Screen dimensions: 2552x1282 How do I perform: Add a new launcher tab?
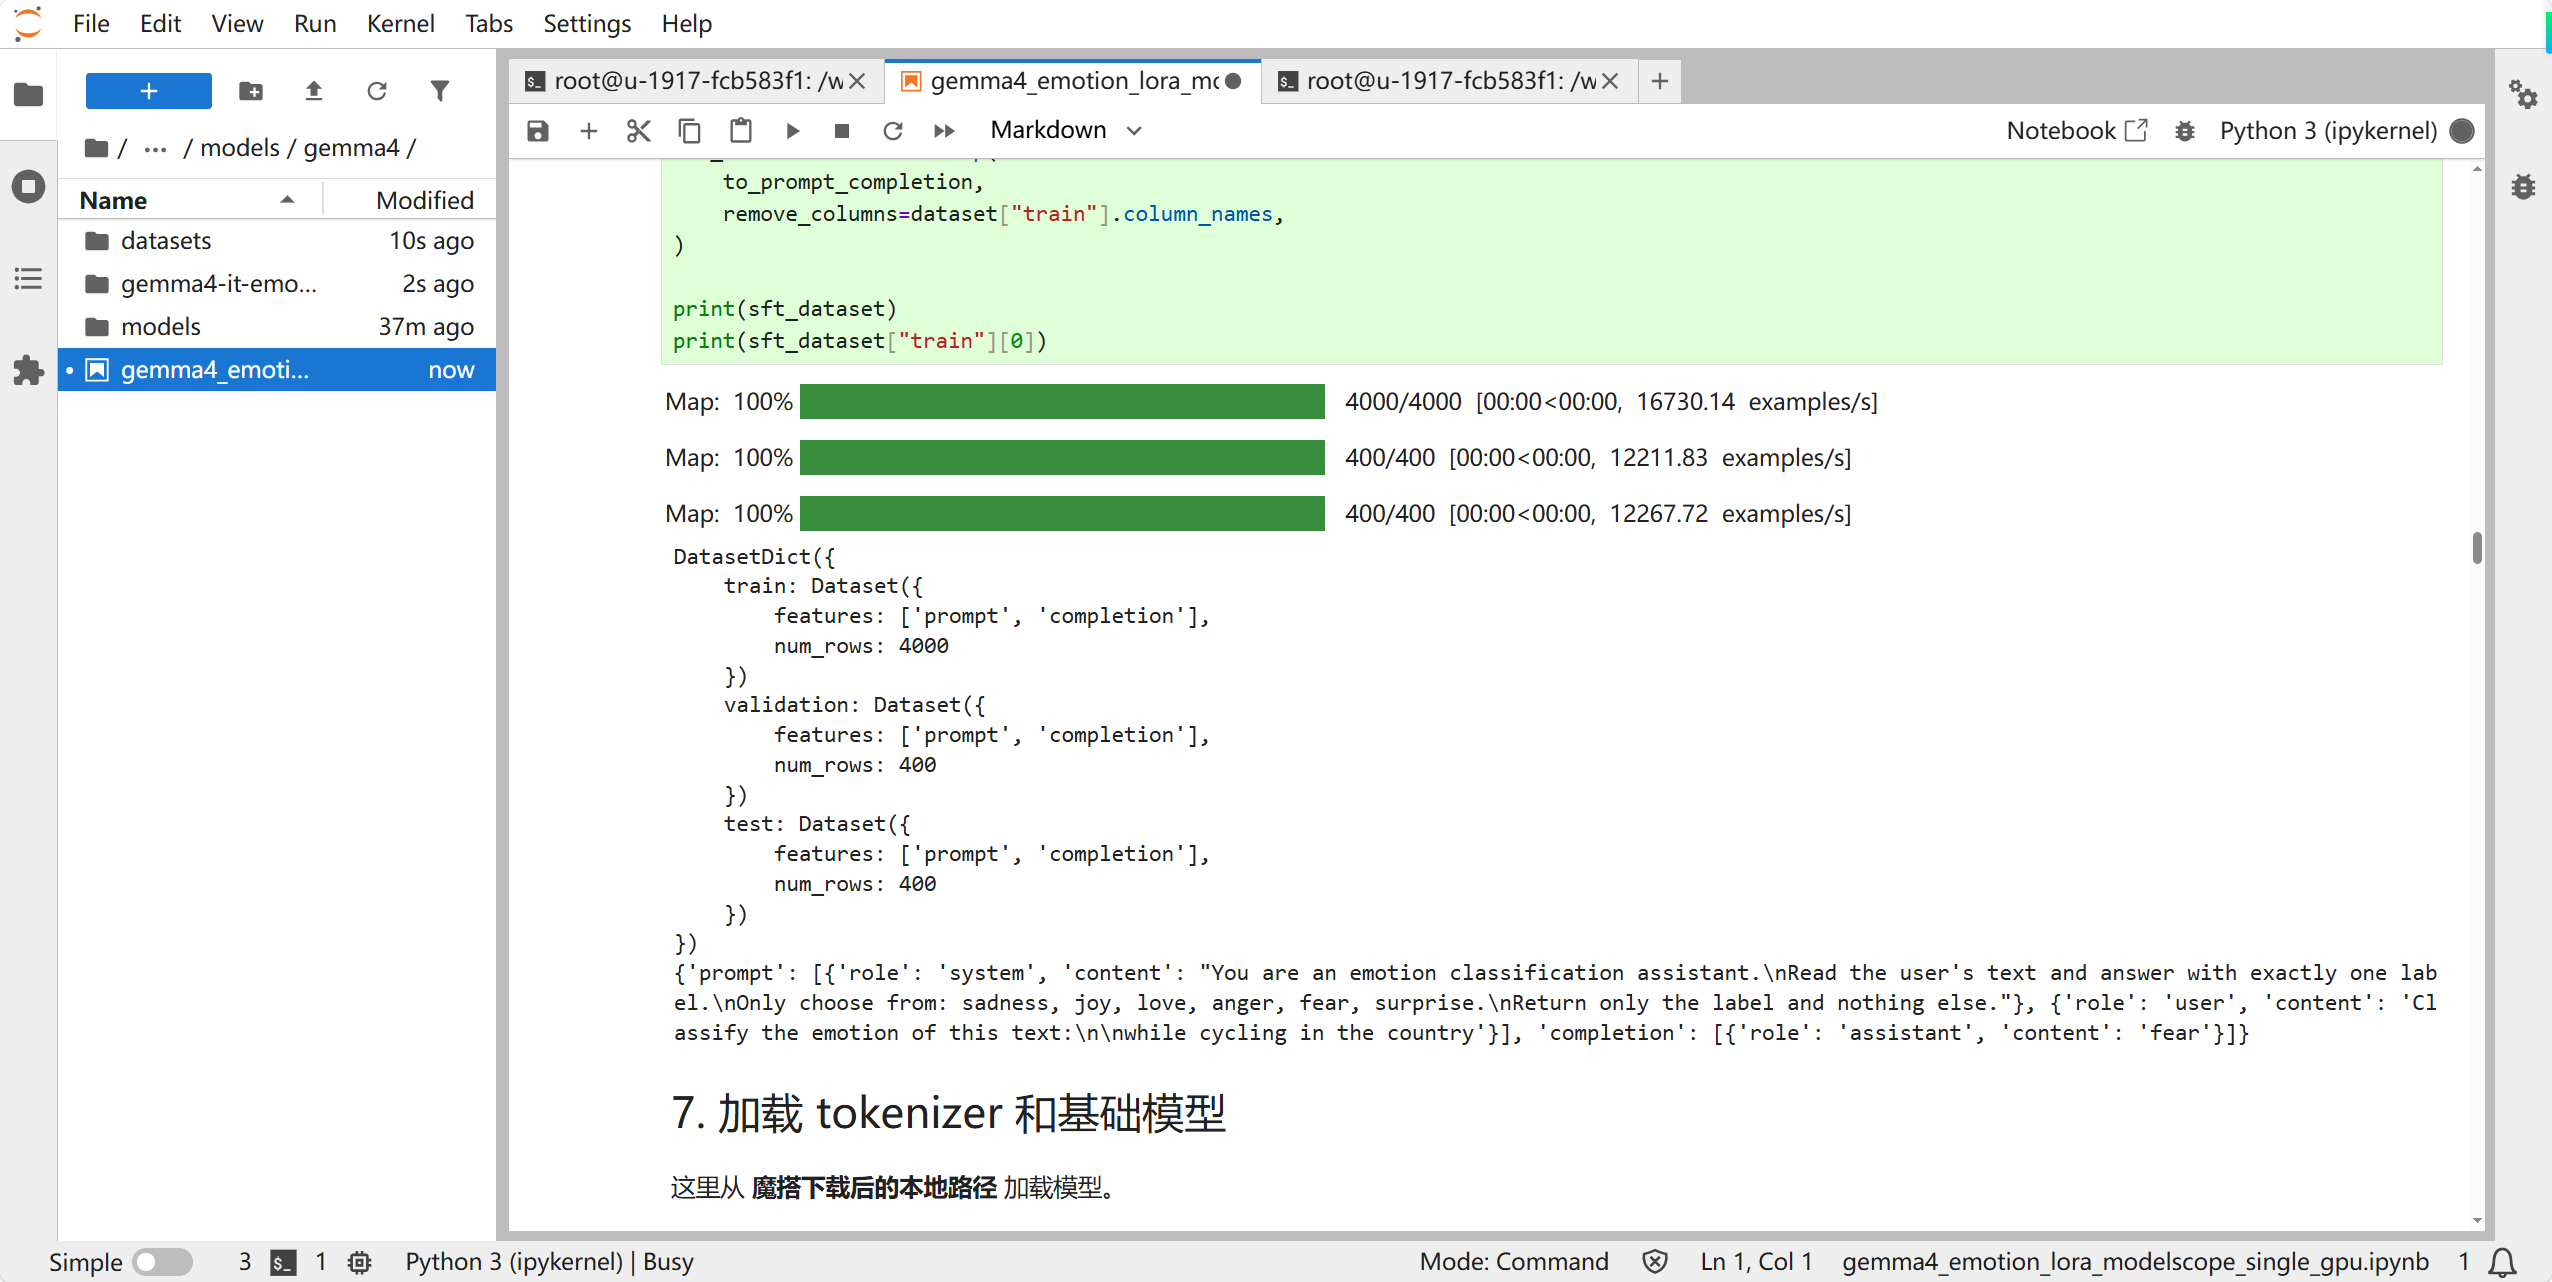[1660, 81]
